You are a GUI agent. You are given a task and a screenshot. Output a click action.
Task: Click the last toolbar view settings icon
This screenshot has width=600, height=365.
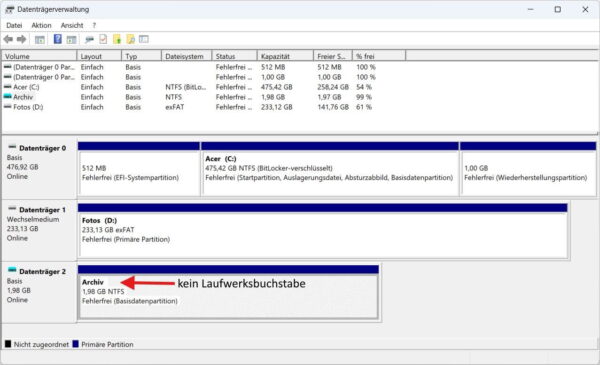tap(144, 39)
